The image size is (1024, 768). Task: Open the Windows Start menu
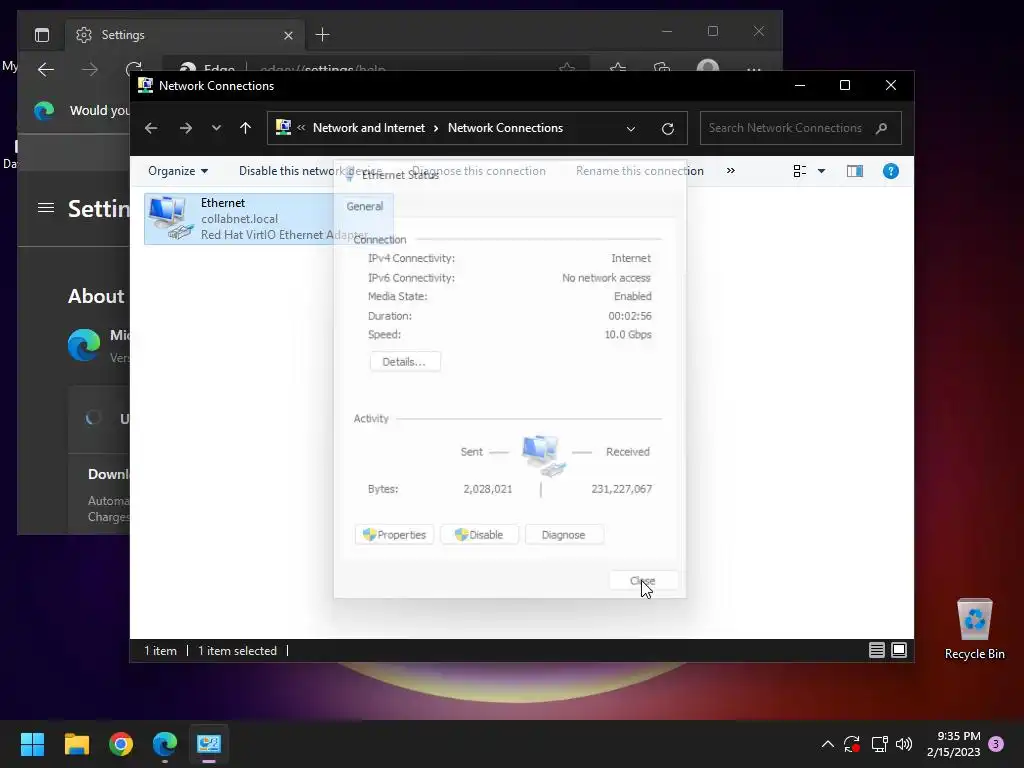point(32,744)
